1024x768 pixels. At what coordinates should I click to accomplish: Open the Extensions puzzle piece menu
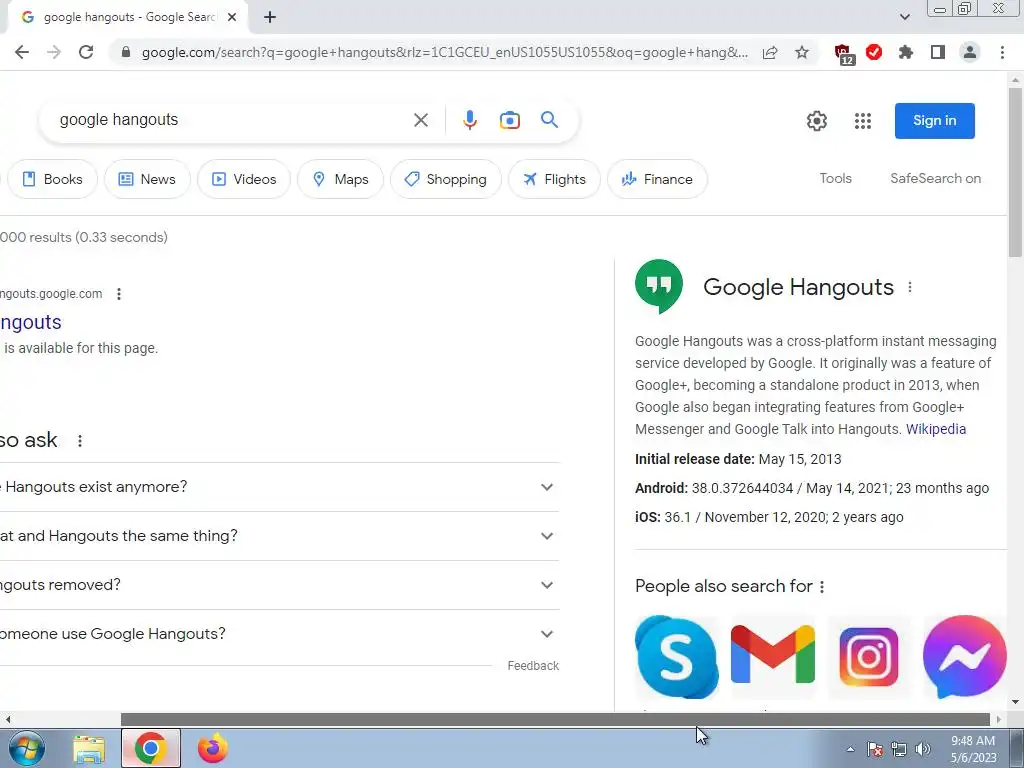click(906, 52)
